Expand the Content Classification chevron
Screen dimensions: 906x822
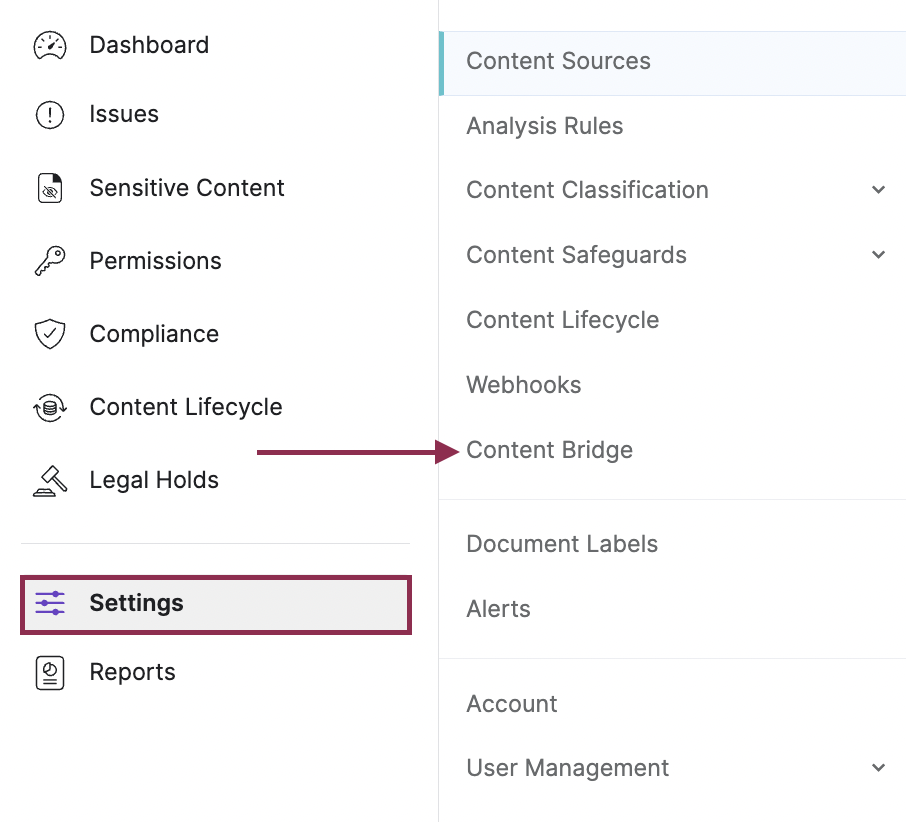(x=878, y=190)
